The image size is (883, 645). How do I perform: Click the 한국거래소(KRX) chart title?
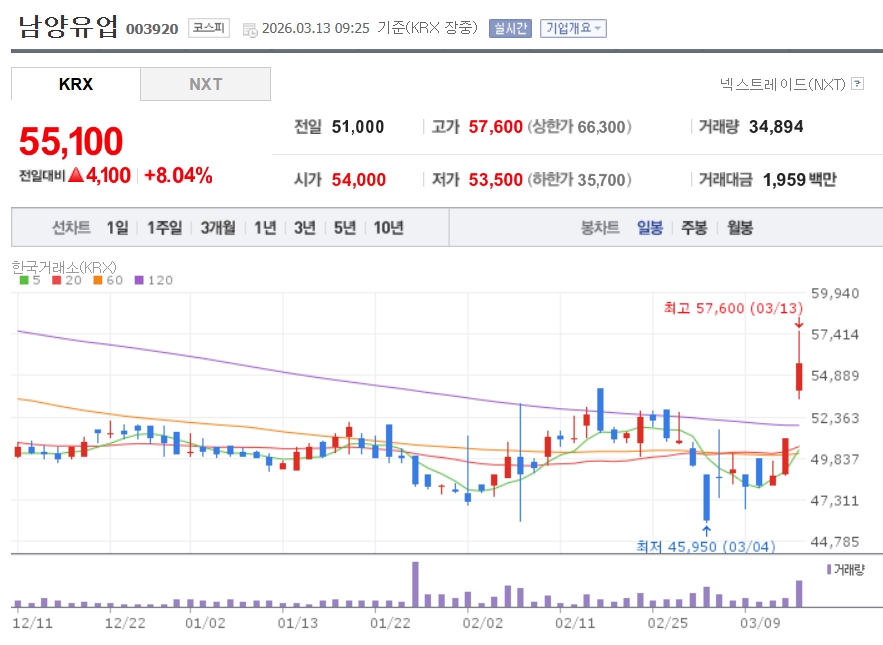click(64, 266)
